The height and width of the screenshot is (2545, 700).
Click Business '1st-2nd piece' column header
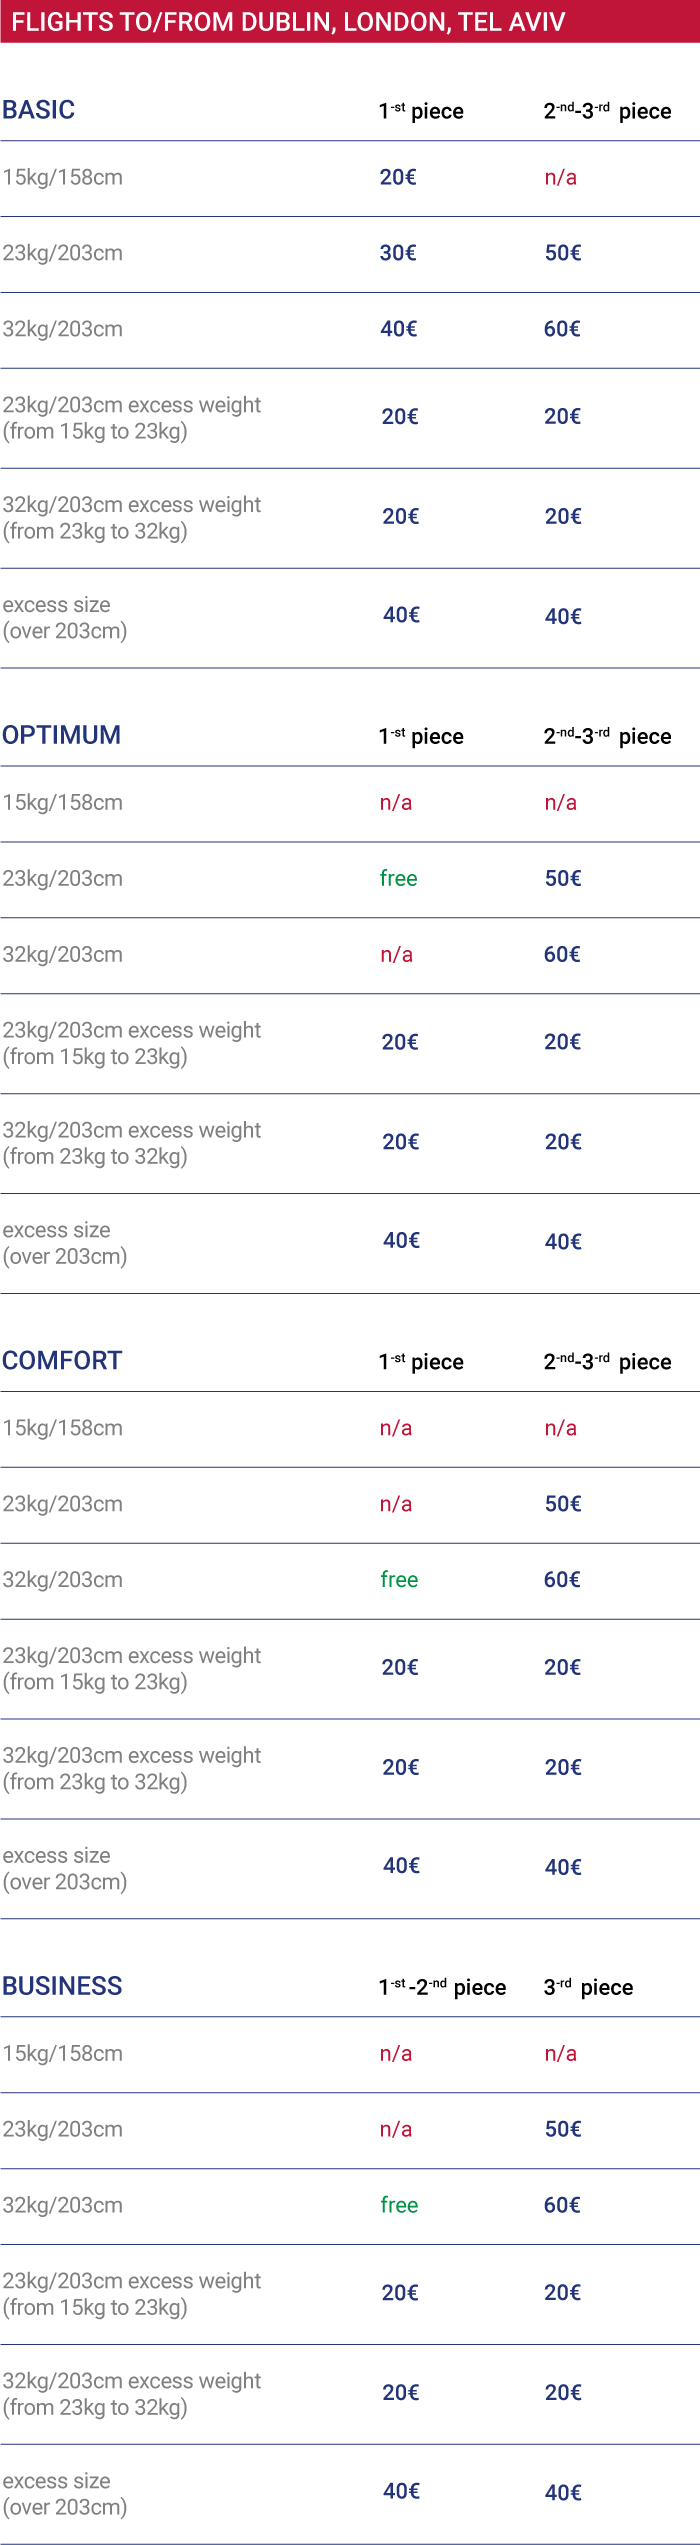pos(442,1987)
